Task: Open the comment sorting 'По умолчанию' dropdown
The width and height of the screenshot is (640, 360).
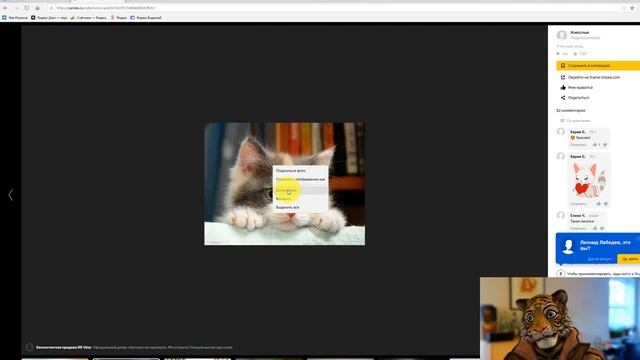Action: [576, 121]
